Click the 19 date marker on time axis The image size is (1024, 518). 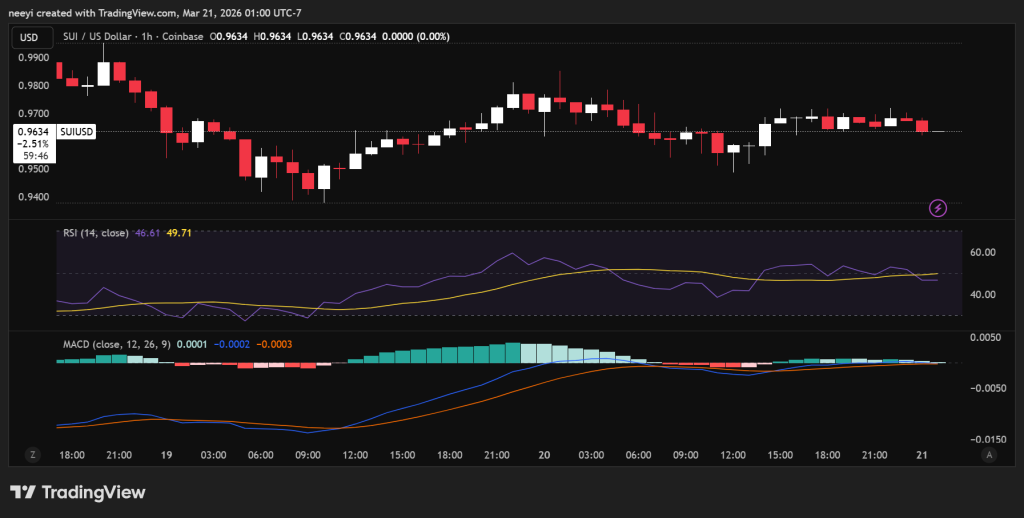[166, 455]
